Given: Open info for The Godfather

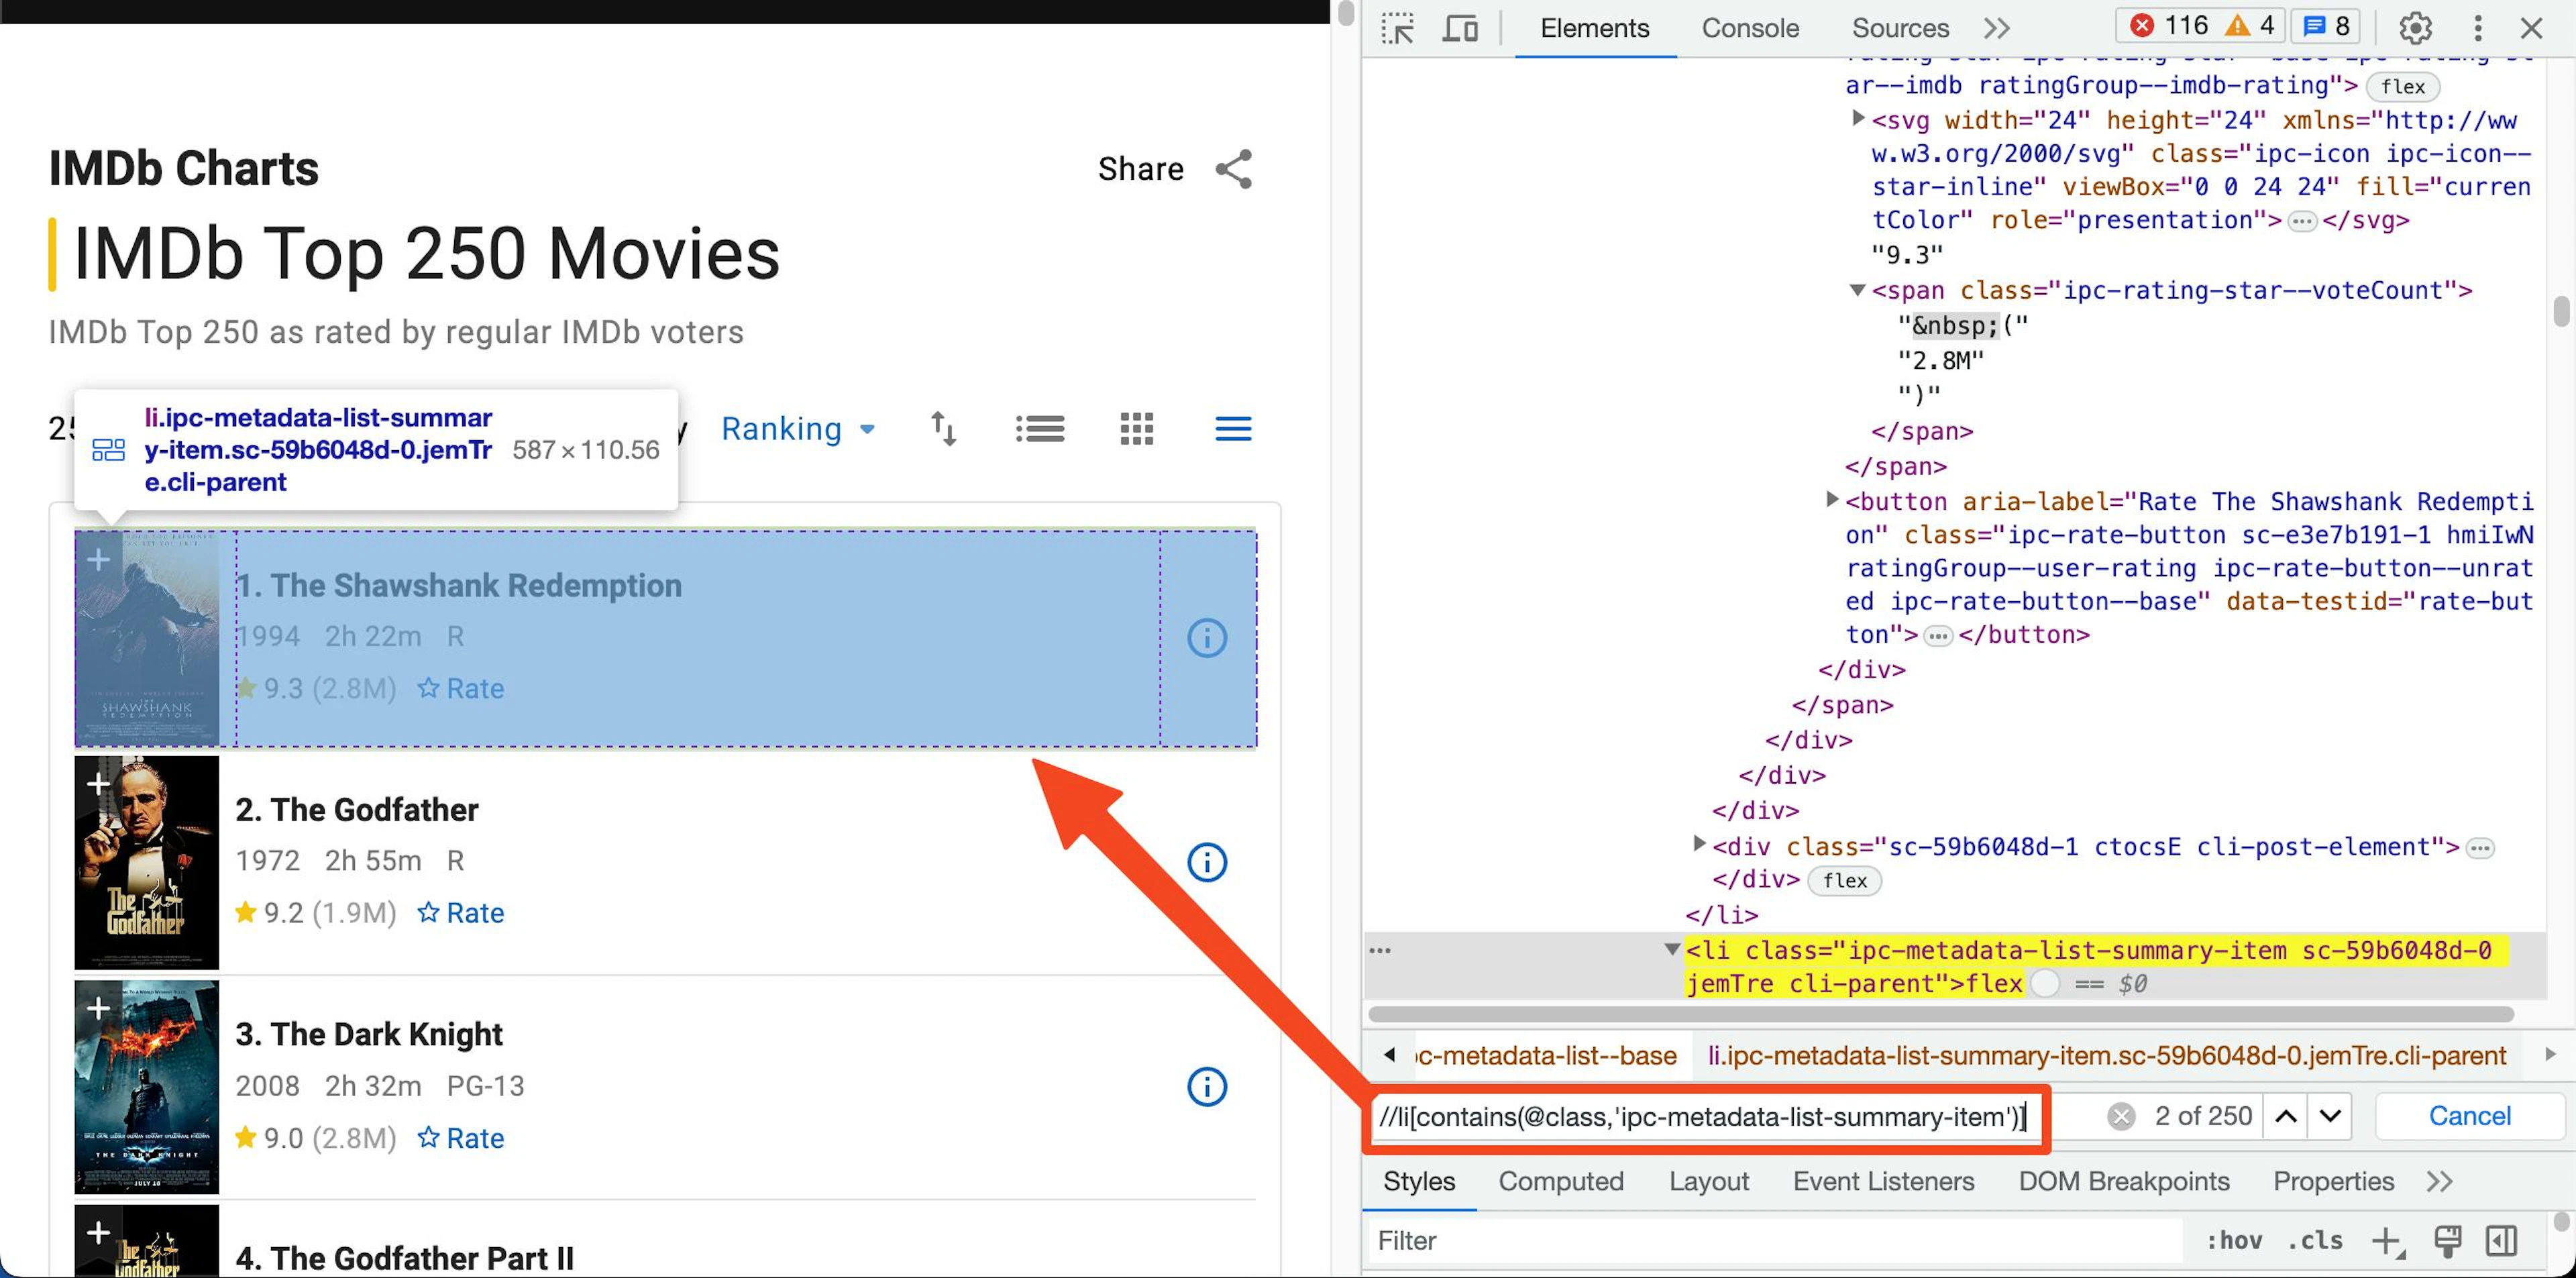Looking at the screenshot, I should [x=1207, y=862].
